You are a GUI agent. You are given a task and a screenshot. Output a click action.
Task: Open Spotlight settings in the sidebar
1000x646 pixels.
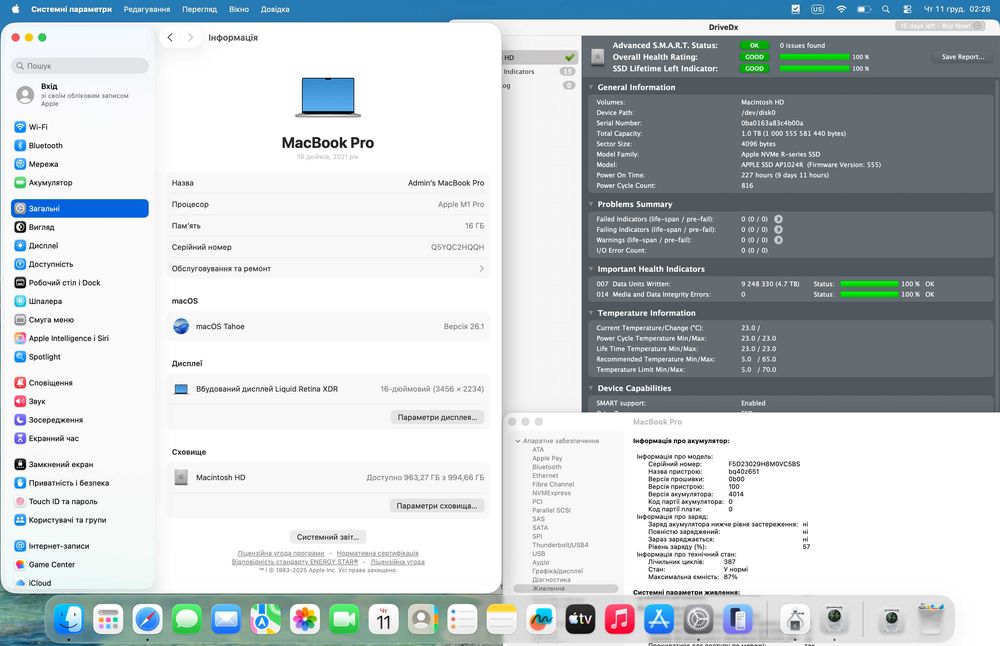pos(80,356)
